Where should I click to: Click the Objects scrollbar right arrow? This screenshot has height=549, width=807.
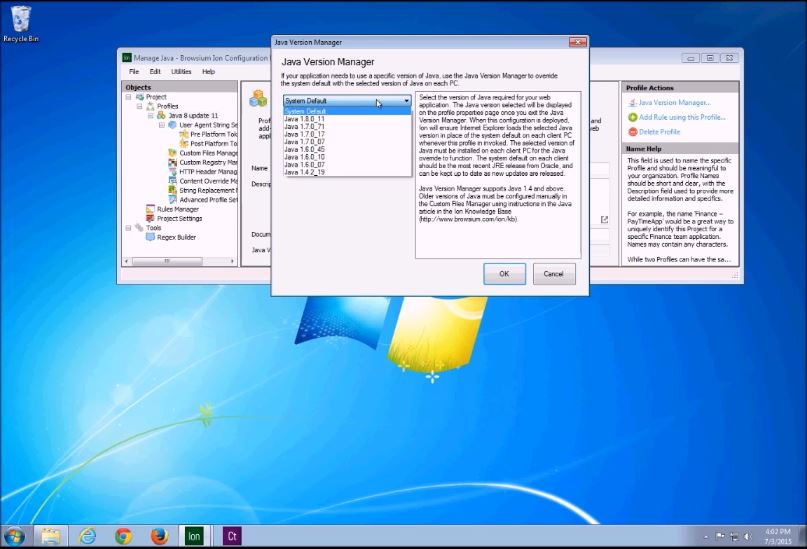click(232, 261)
